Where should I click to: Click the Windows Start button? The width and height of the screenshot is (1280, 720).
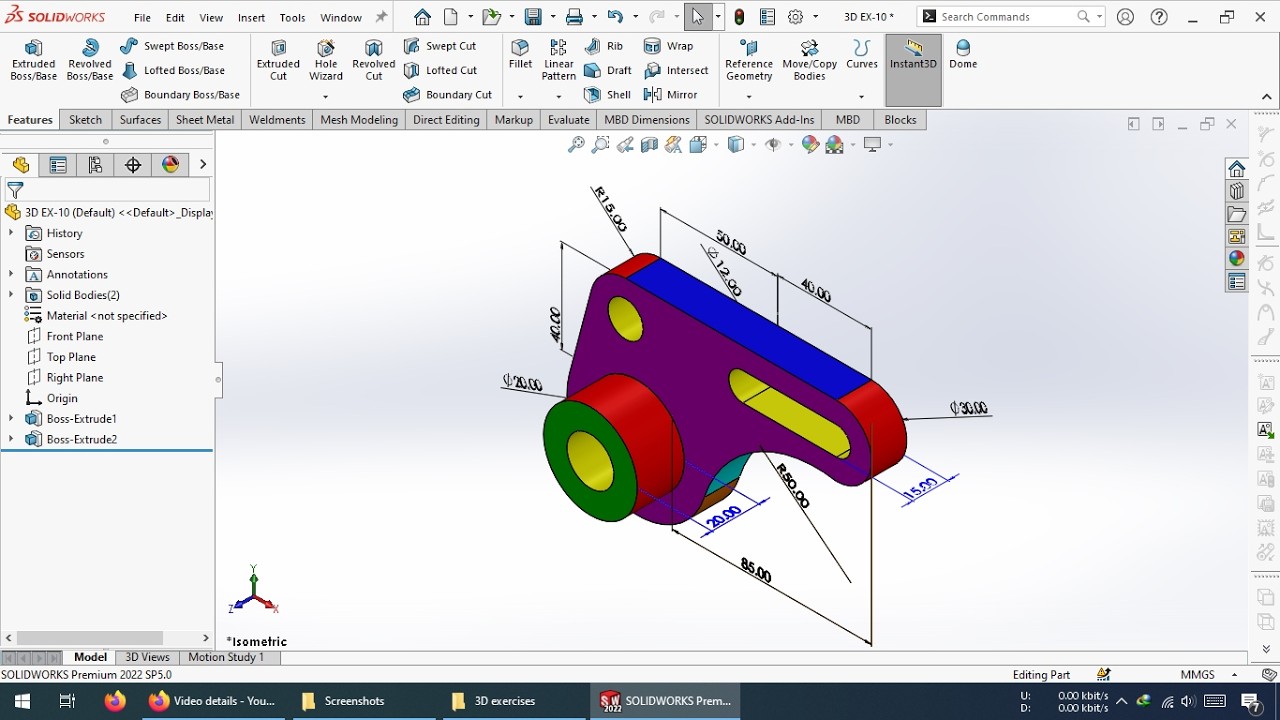pyautogui.click(x=22, y=701)
